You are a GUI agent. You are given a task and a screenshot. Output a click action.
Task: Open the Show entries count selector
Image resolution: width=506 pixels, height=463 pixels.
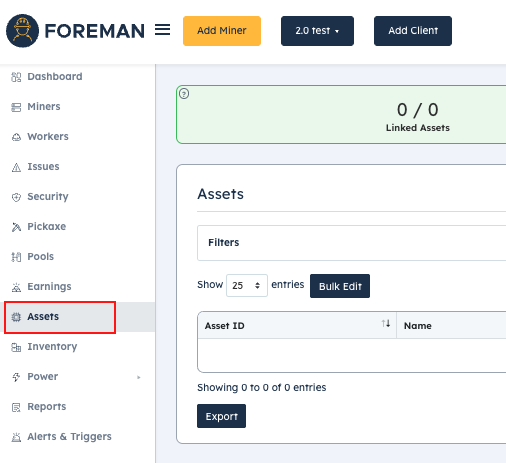coord(247,285)
